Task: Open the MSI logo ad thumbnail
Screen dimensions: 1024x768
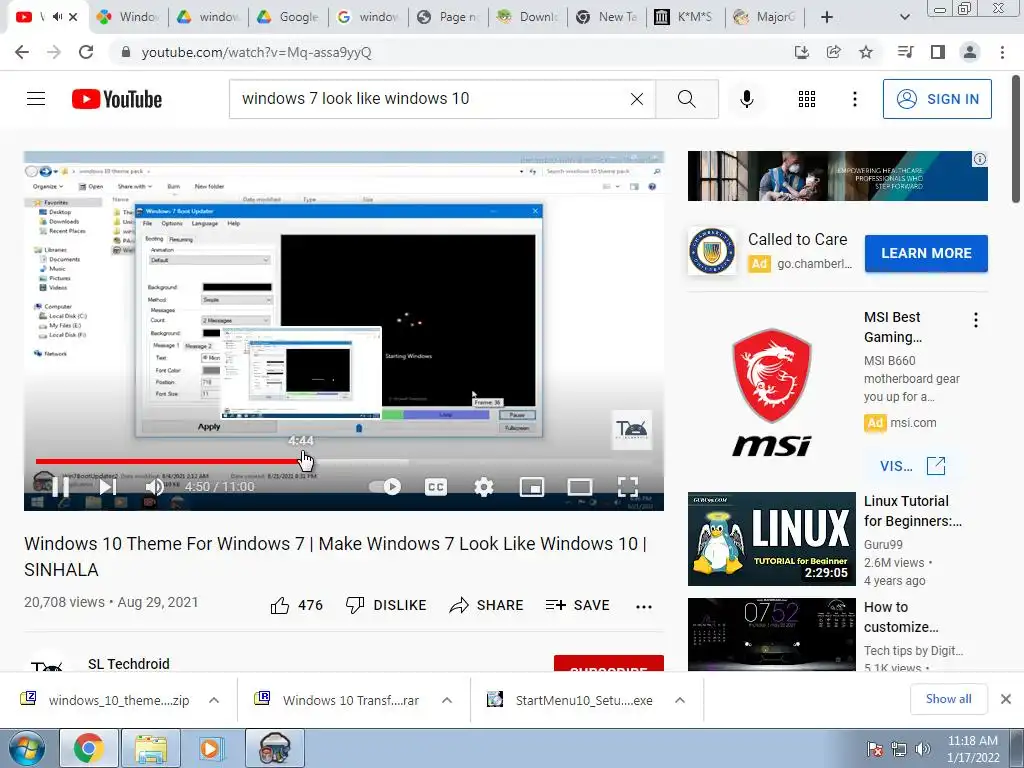Action: (x=771, y=391)
